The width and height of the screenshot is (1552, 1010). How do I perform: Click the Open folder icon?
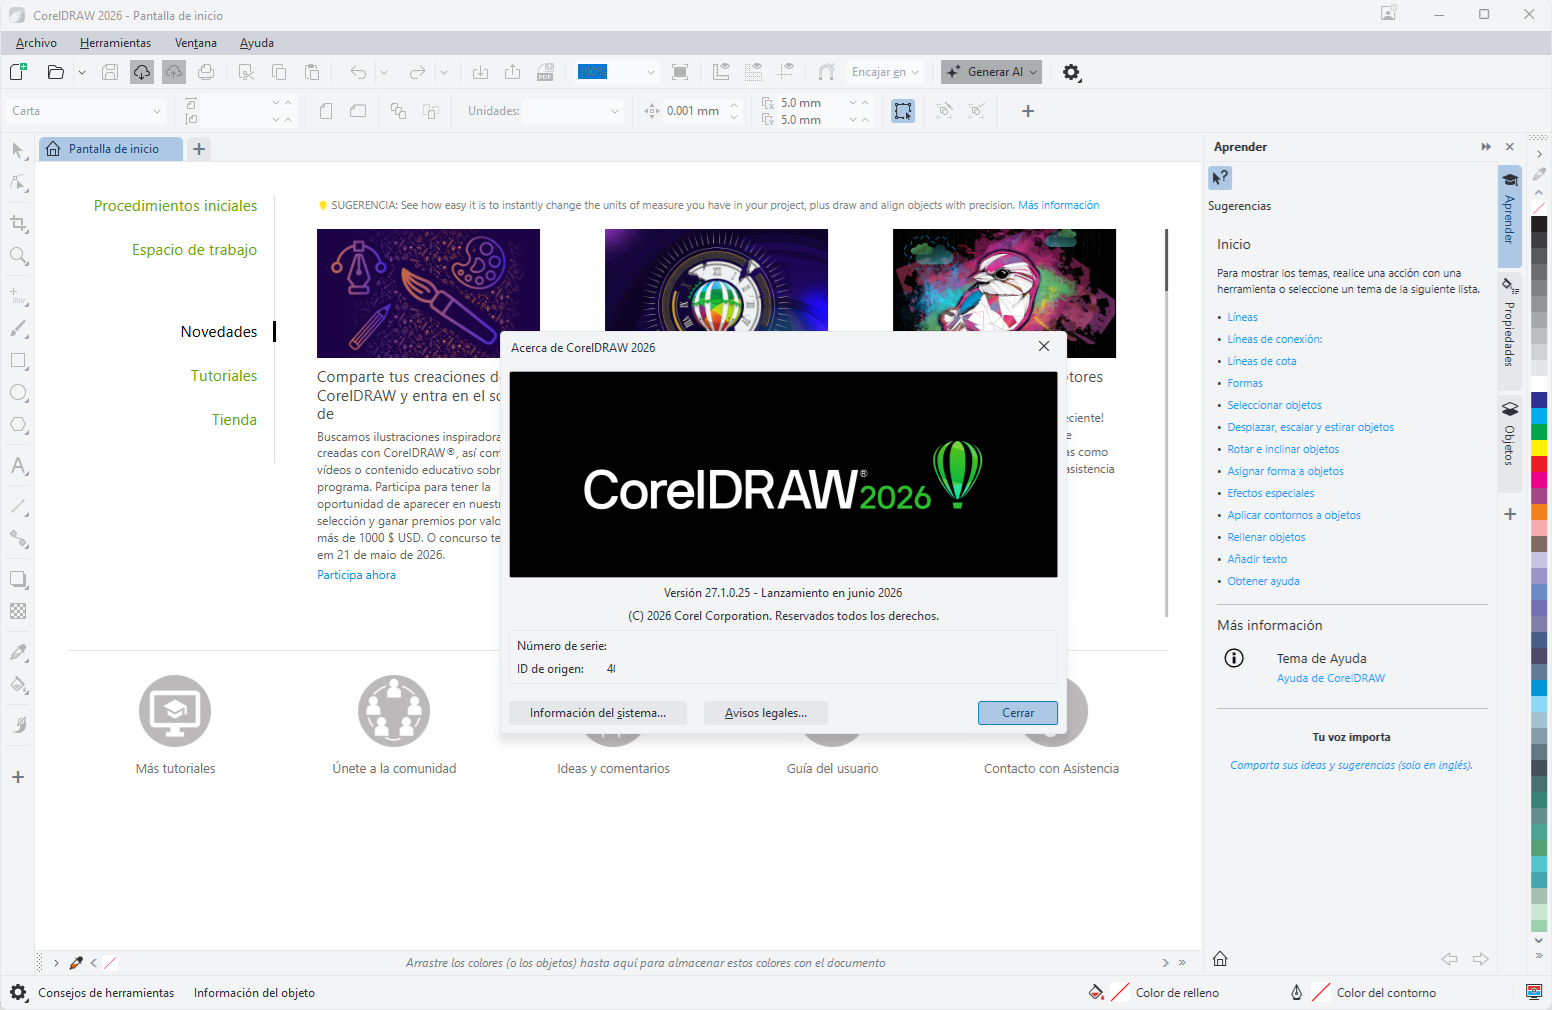[56, 72]
